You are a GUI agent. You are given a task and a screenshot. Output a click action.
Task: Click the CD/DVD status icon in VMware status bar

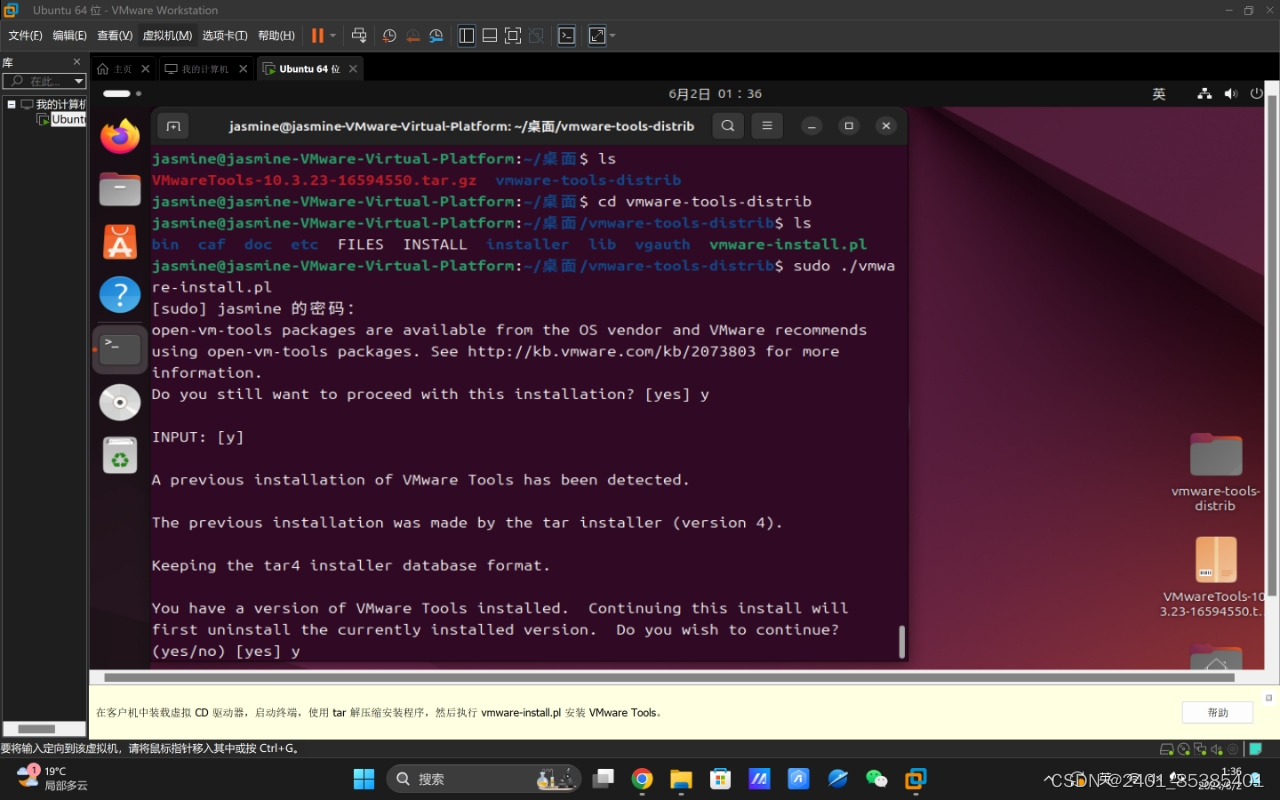pos(1184,749)
